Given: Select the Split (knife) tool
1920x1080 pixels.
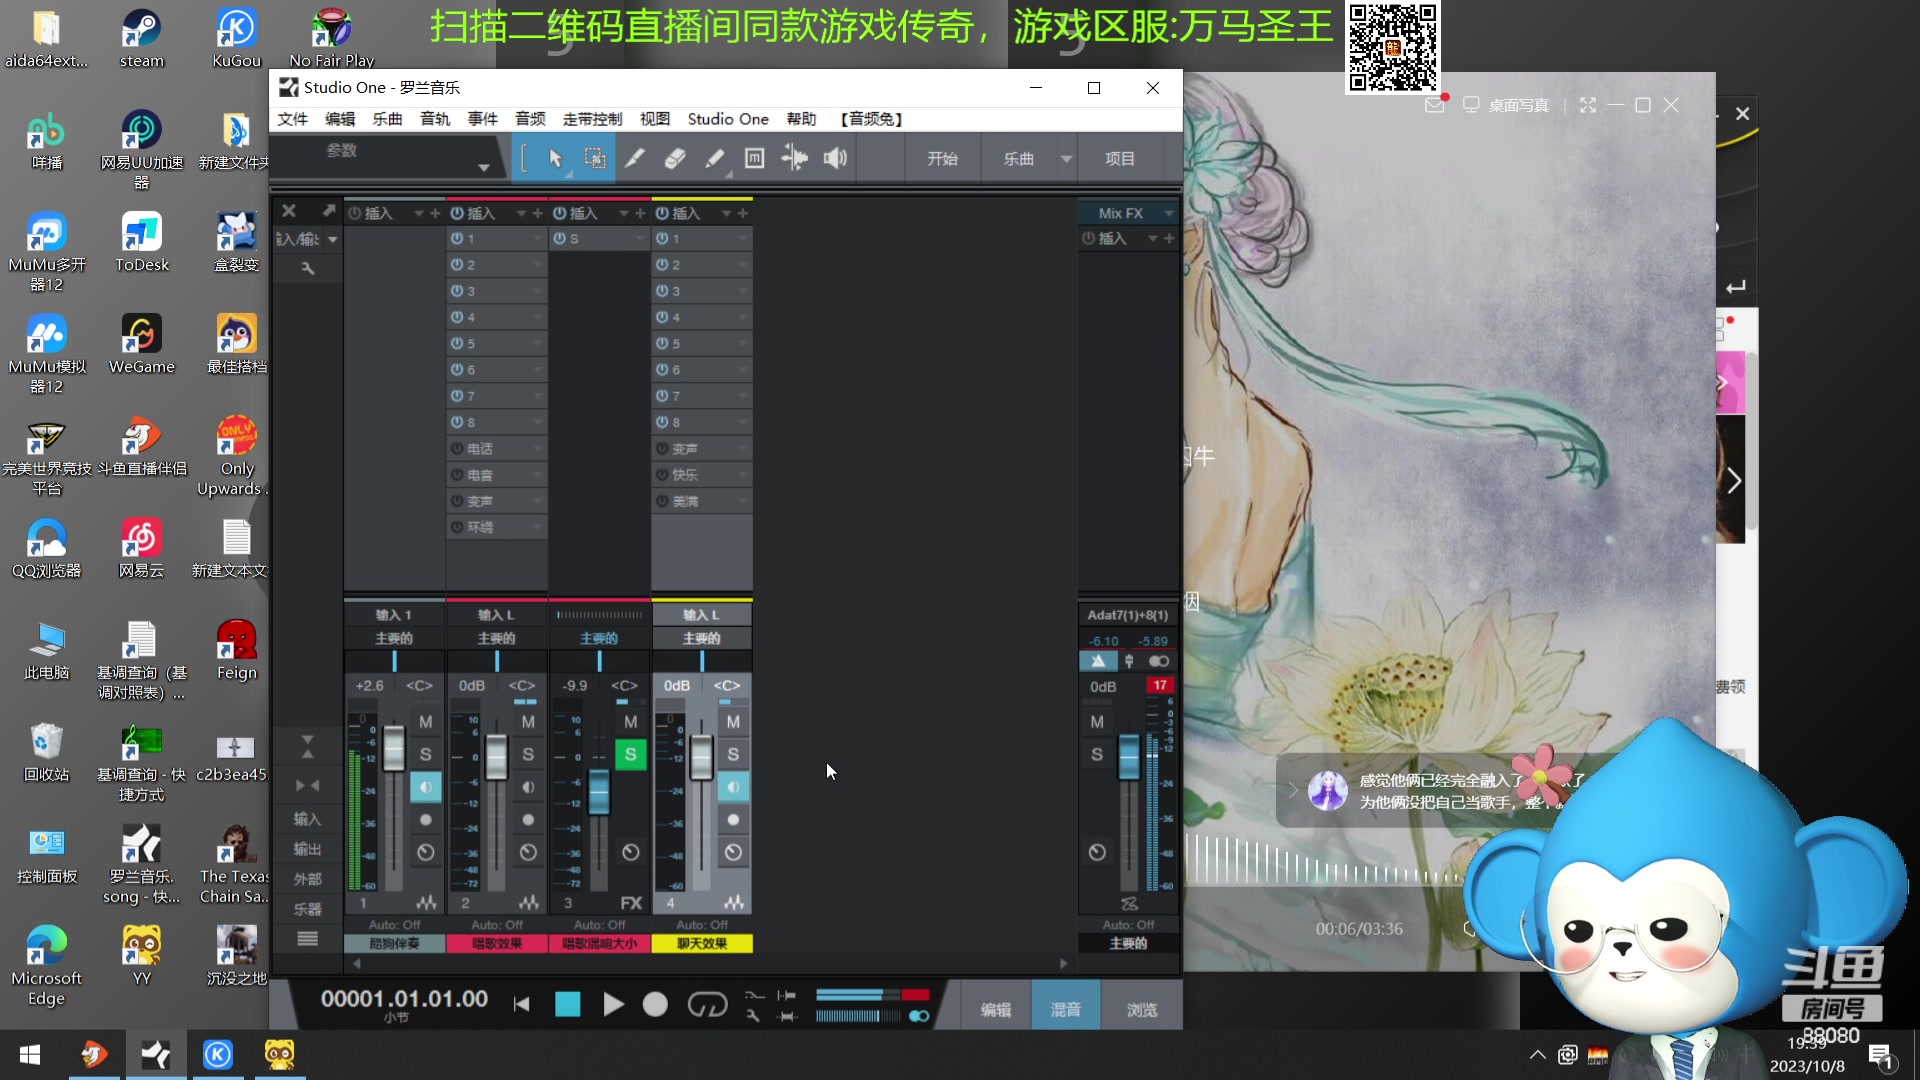Looking at the screenshot, I should pos(636,157).
